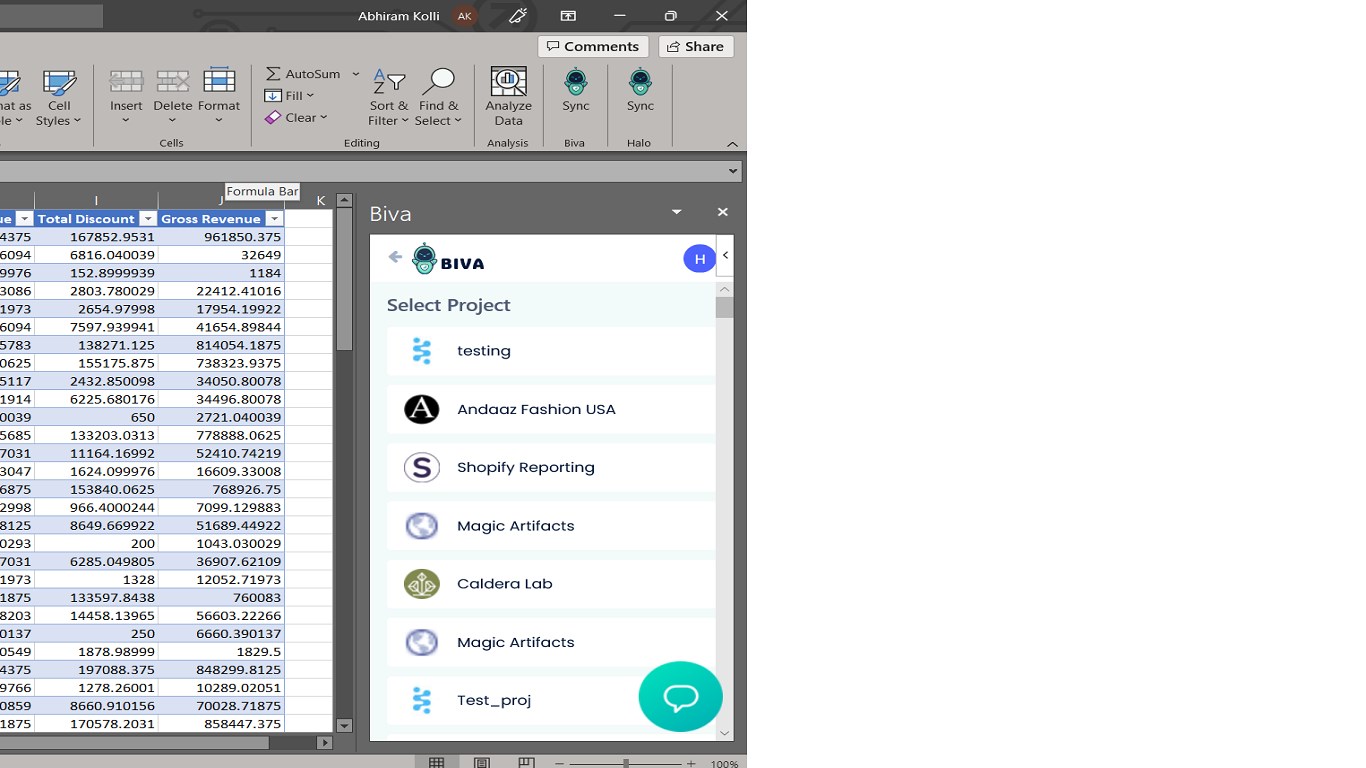Open Find & Select menu
1366x768 pixels.
click(438, 98)
